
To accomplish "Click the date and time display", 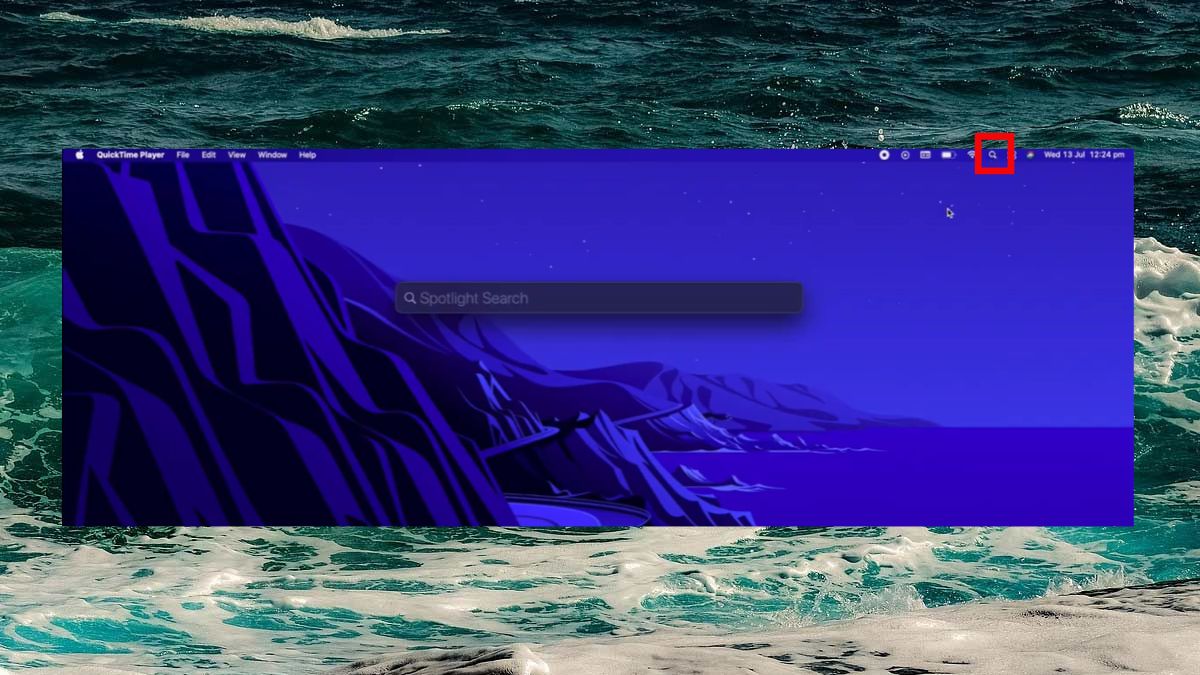I will (1085, 155).
